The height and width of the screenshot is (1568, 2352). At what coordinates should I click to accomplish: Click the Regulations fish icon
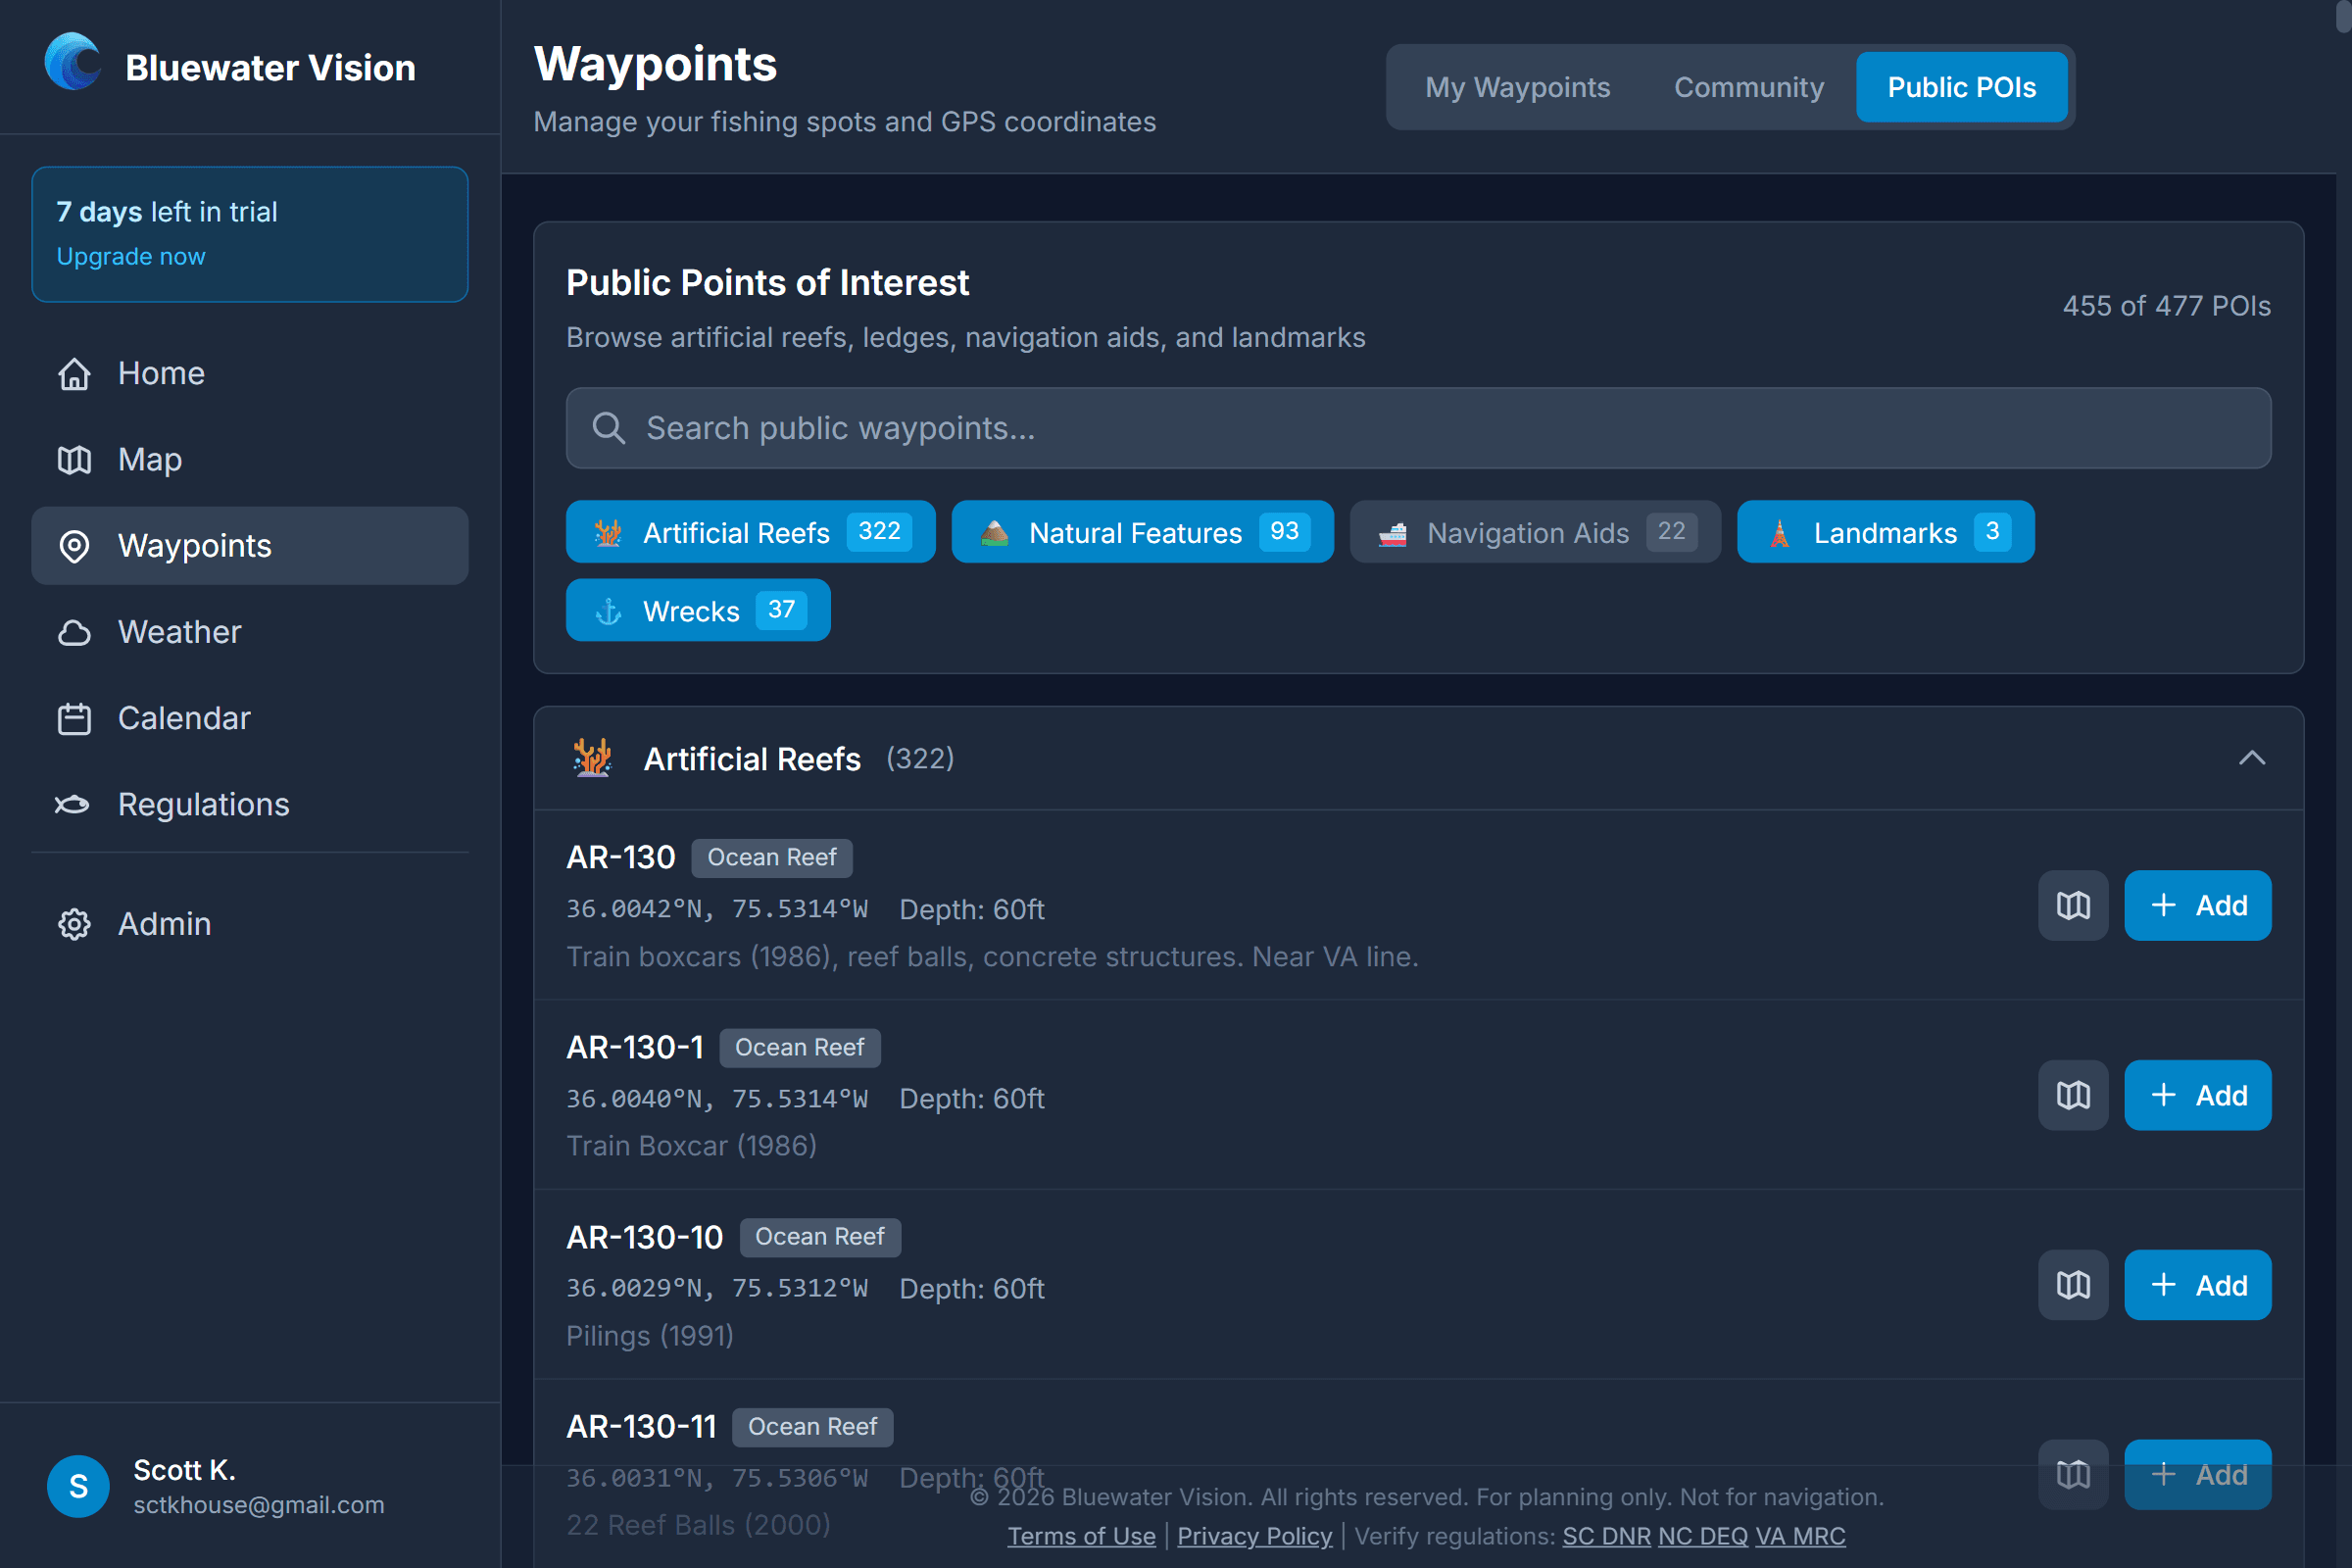(x=72, y=805)
